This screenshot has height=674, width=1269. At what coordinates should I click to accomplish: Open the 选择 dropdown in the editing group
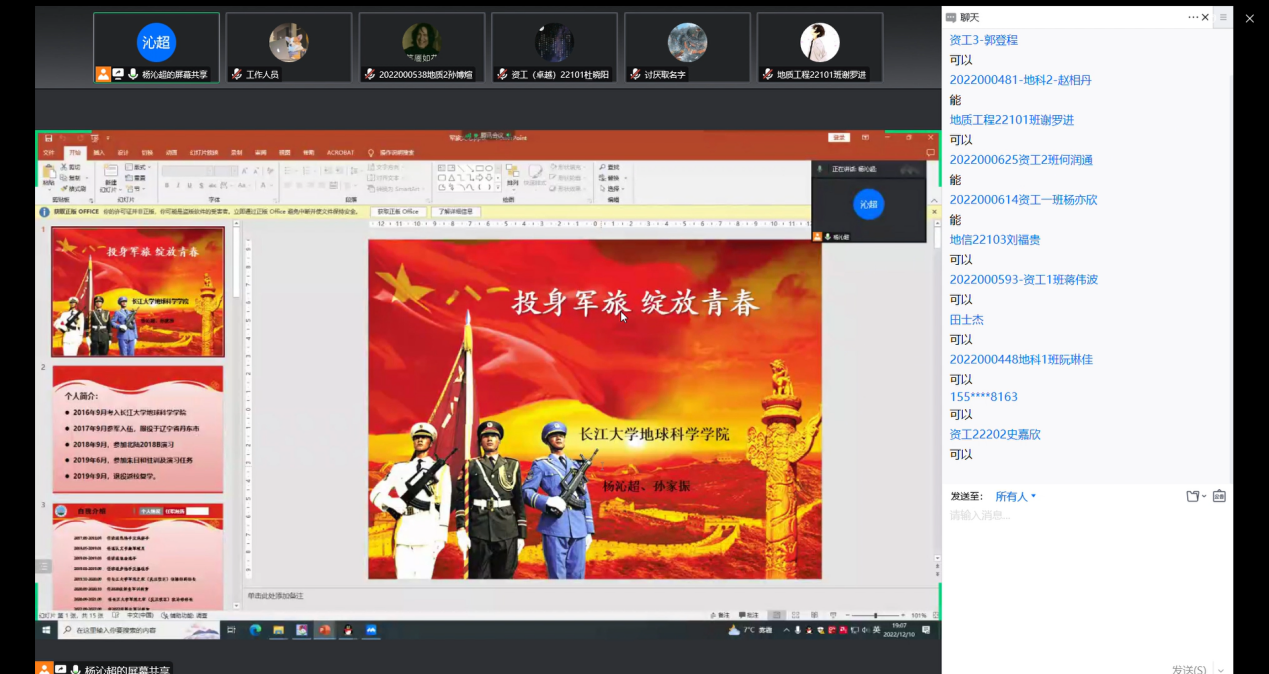[611, 188]
